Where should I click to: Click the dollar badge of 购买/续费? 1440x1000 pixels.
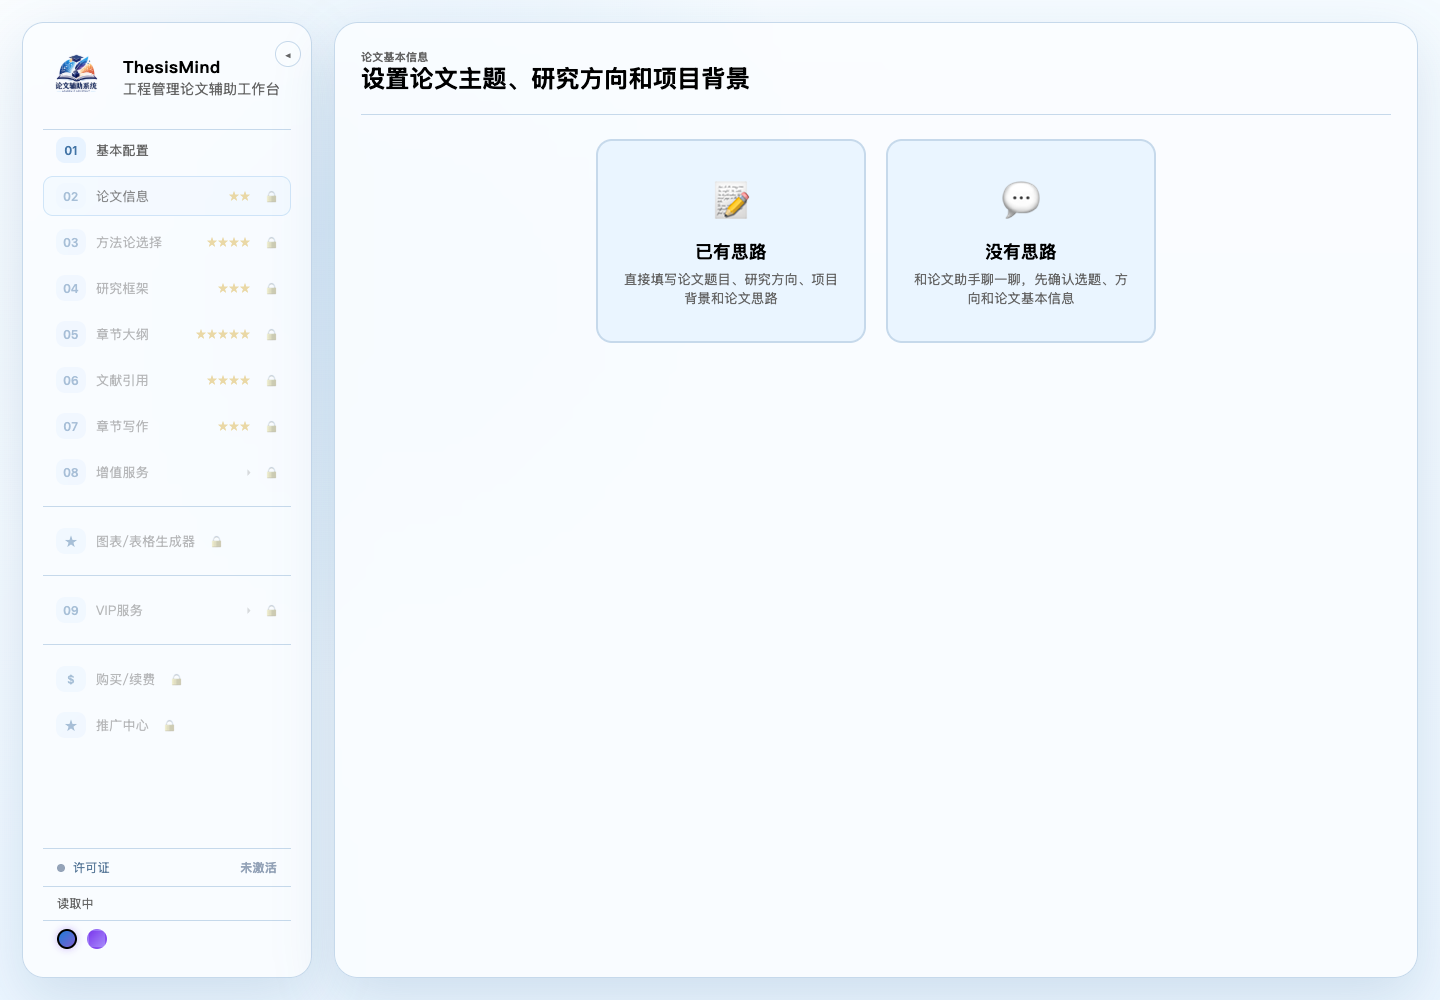[x=71, y=679]
